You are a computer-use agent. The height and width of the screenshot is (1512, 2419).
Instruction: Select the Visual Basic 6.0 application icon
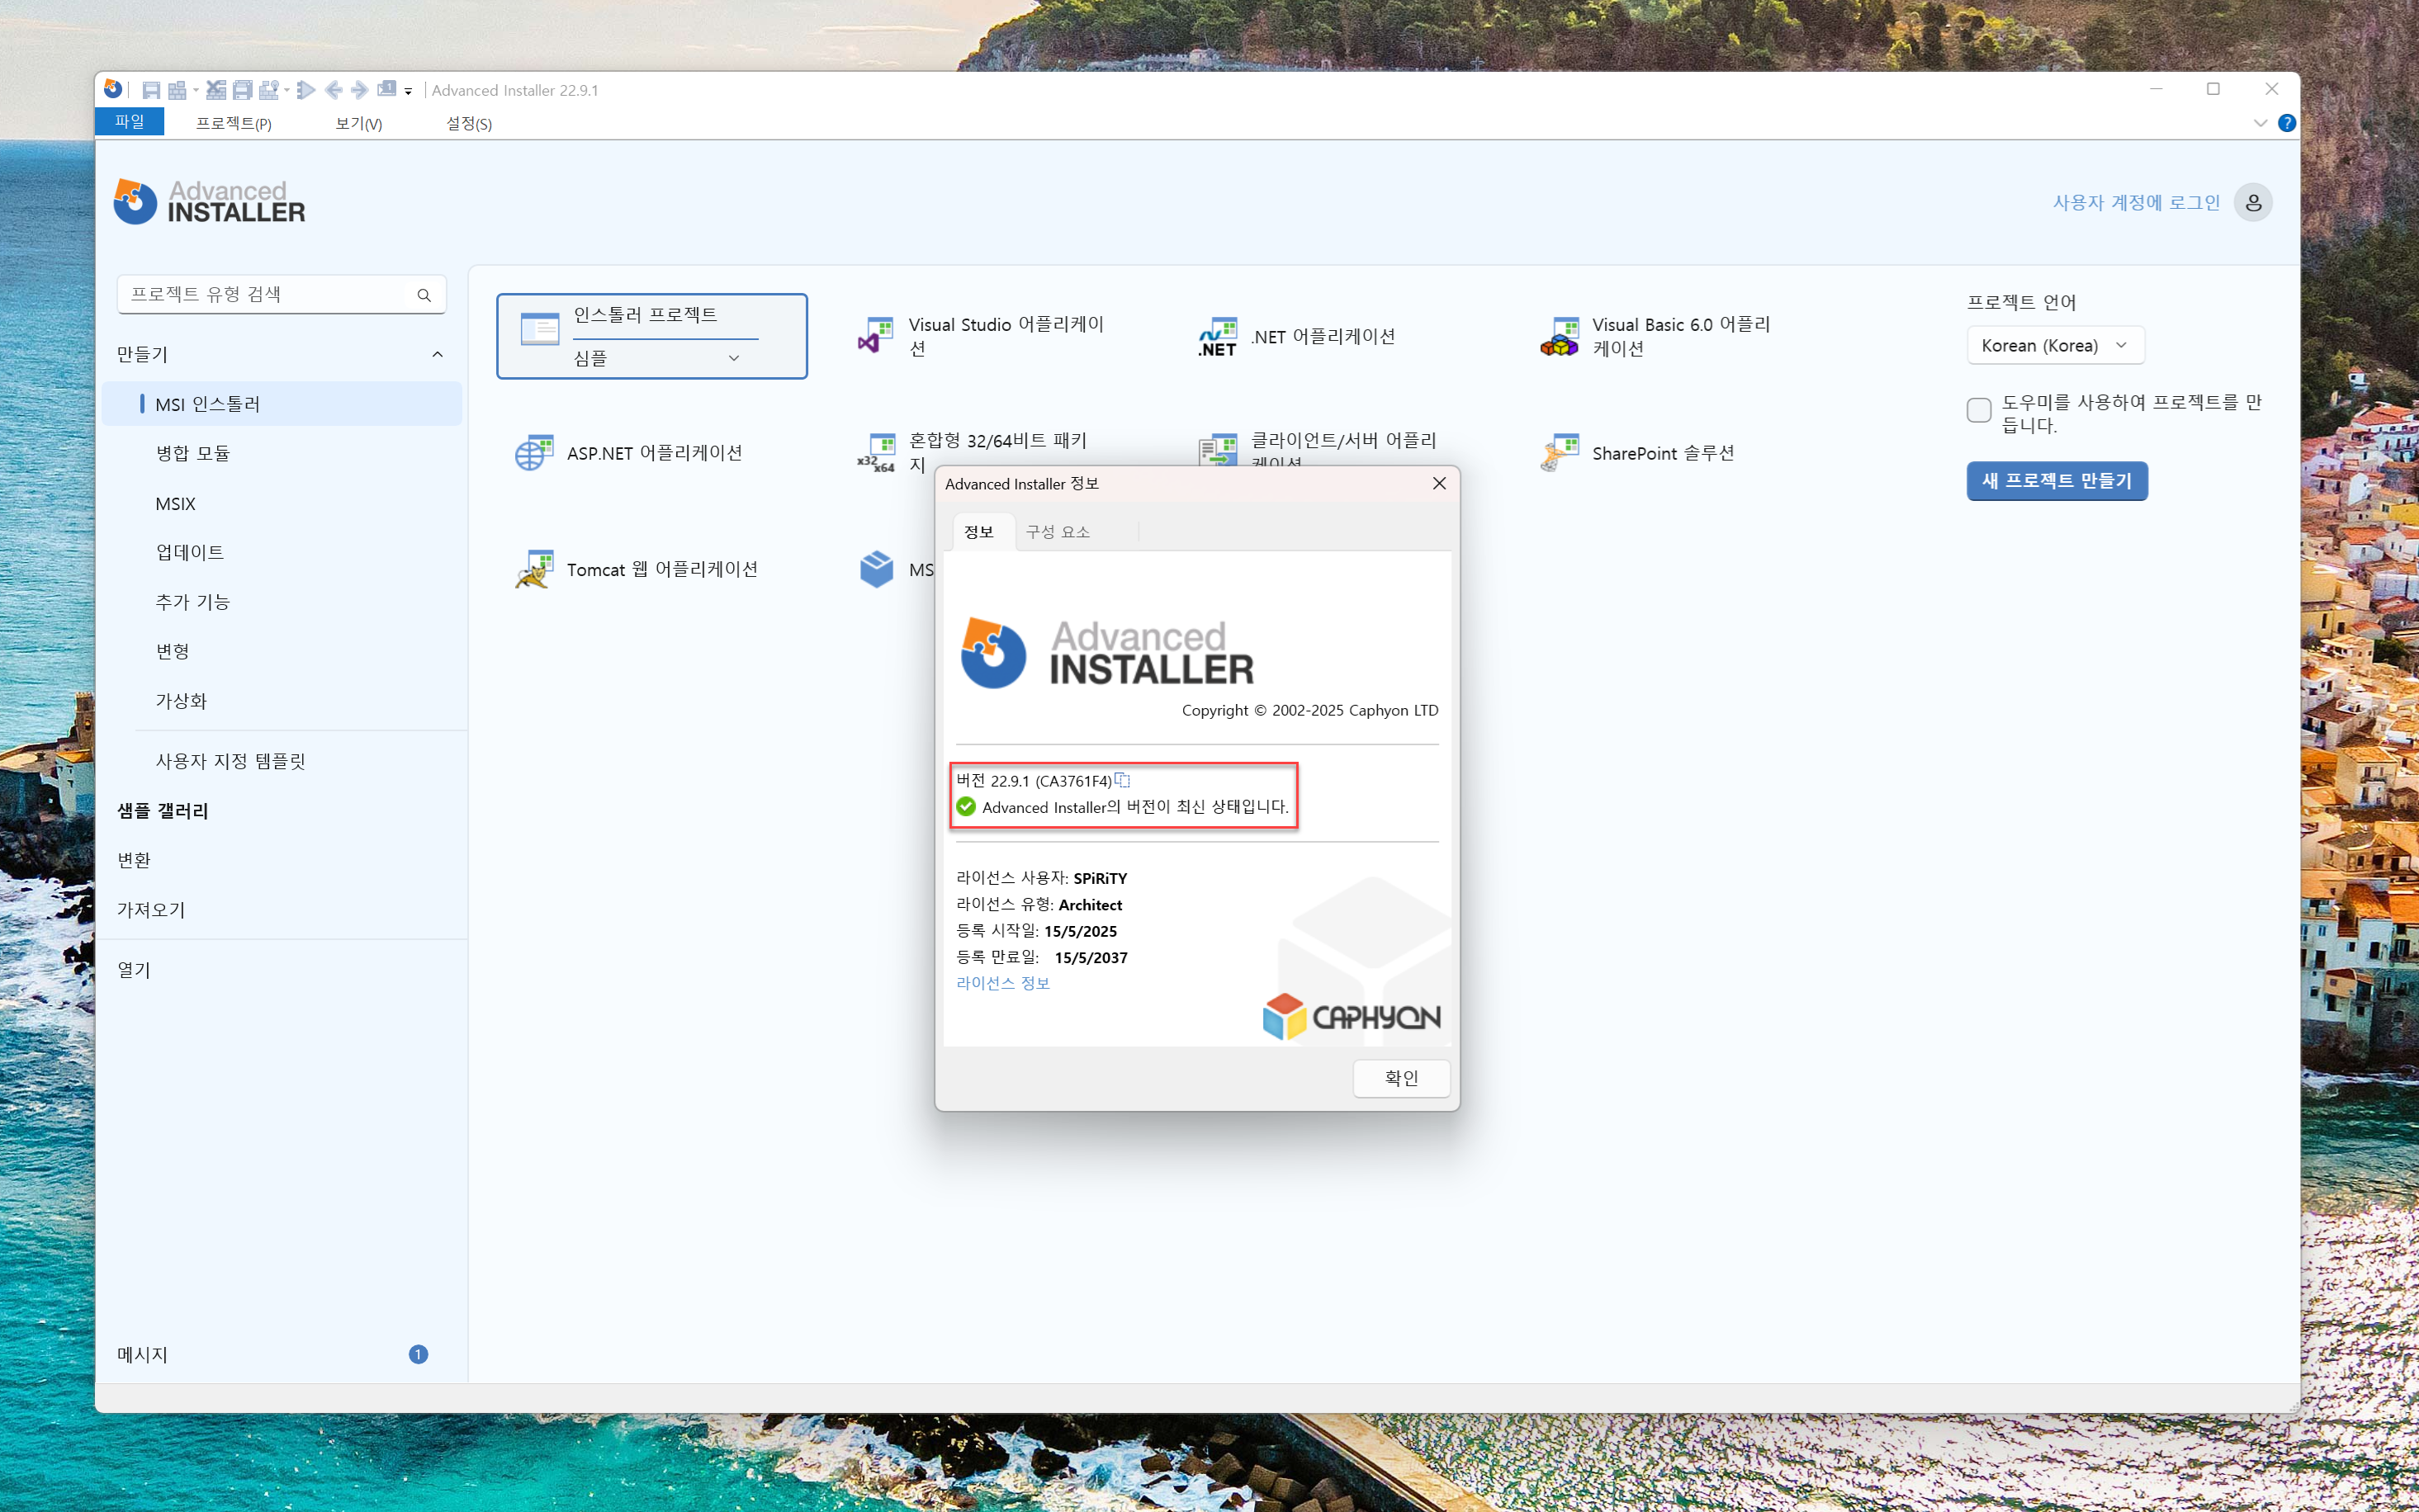(x=1560, y=337)
